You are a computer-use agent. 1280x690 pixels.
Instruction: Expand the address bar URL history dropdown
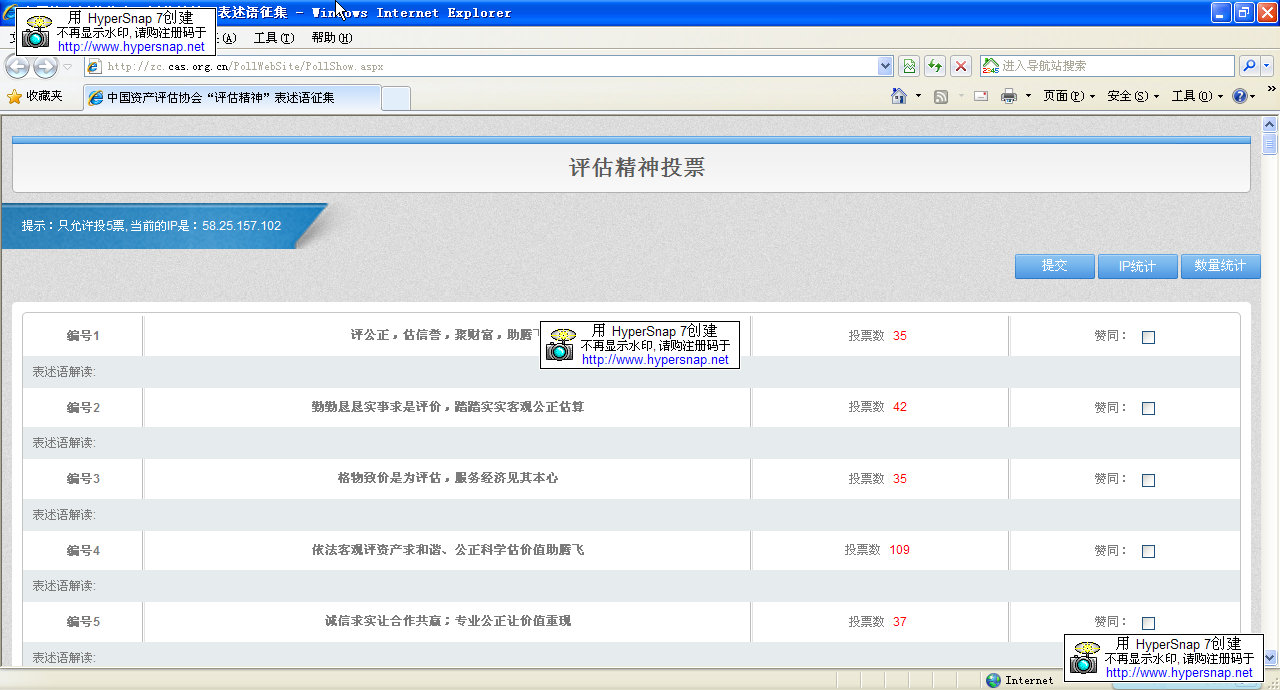coord(885,66)
